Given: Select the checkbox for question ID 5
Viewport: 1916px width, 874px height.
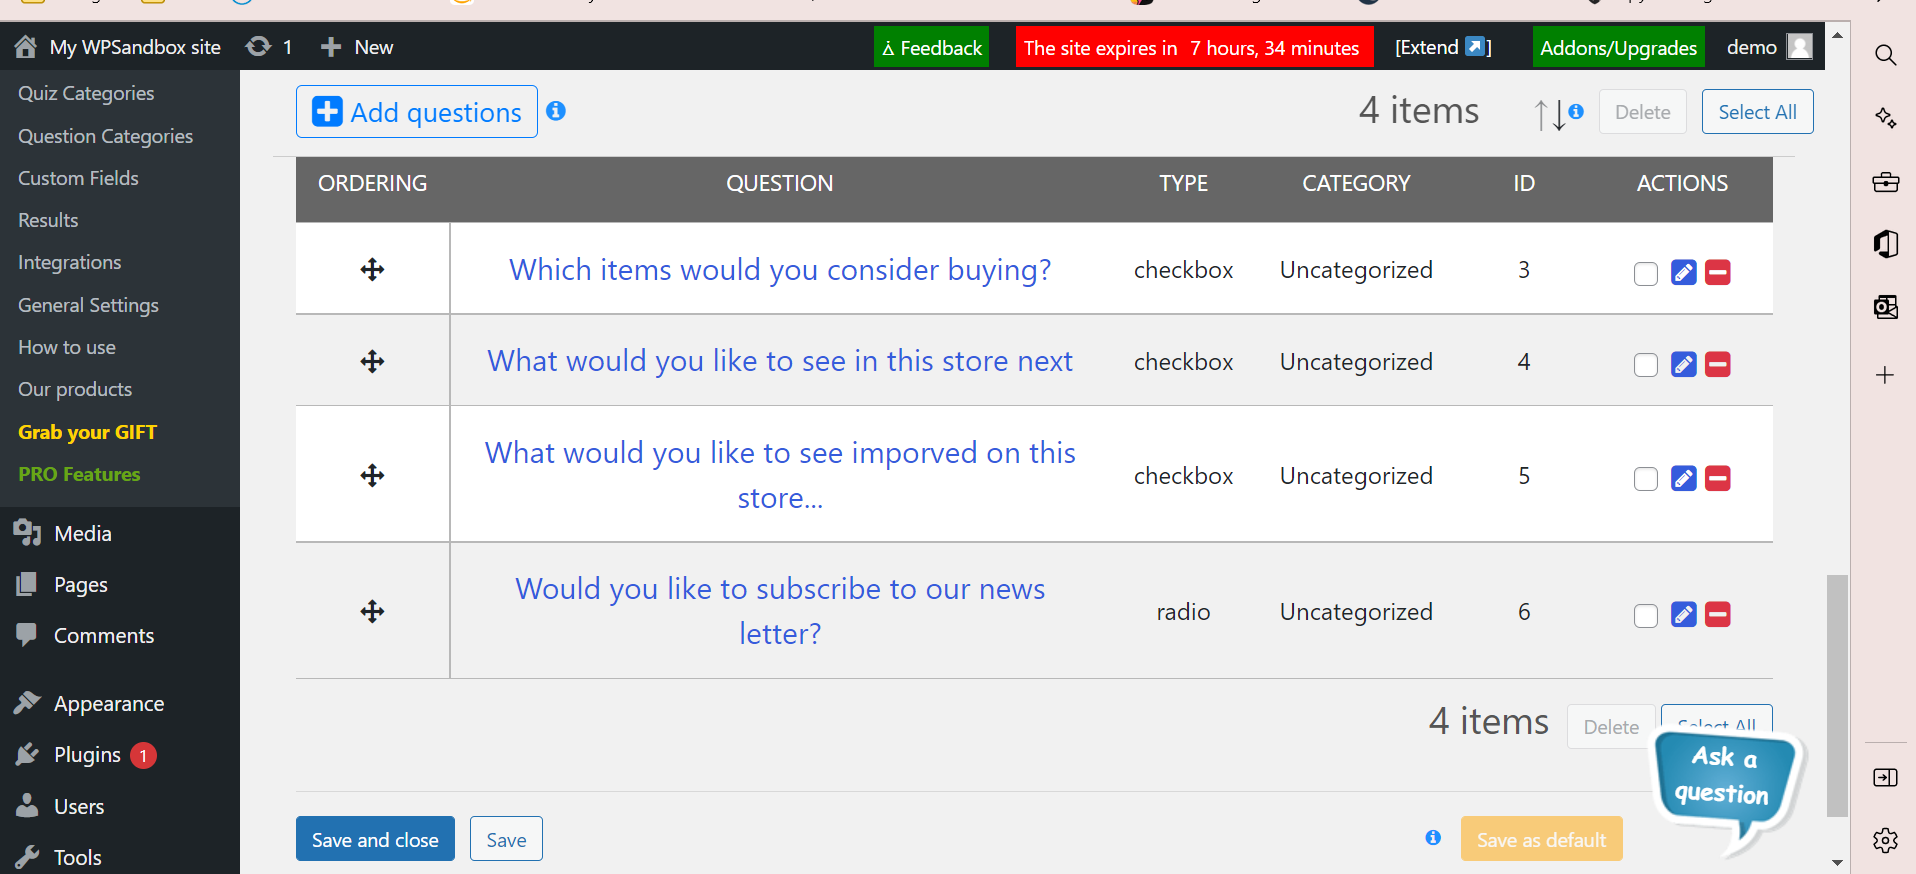Looking at the screenshot, I should (1645, 479).
